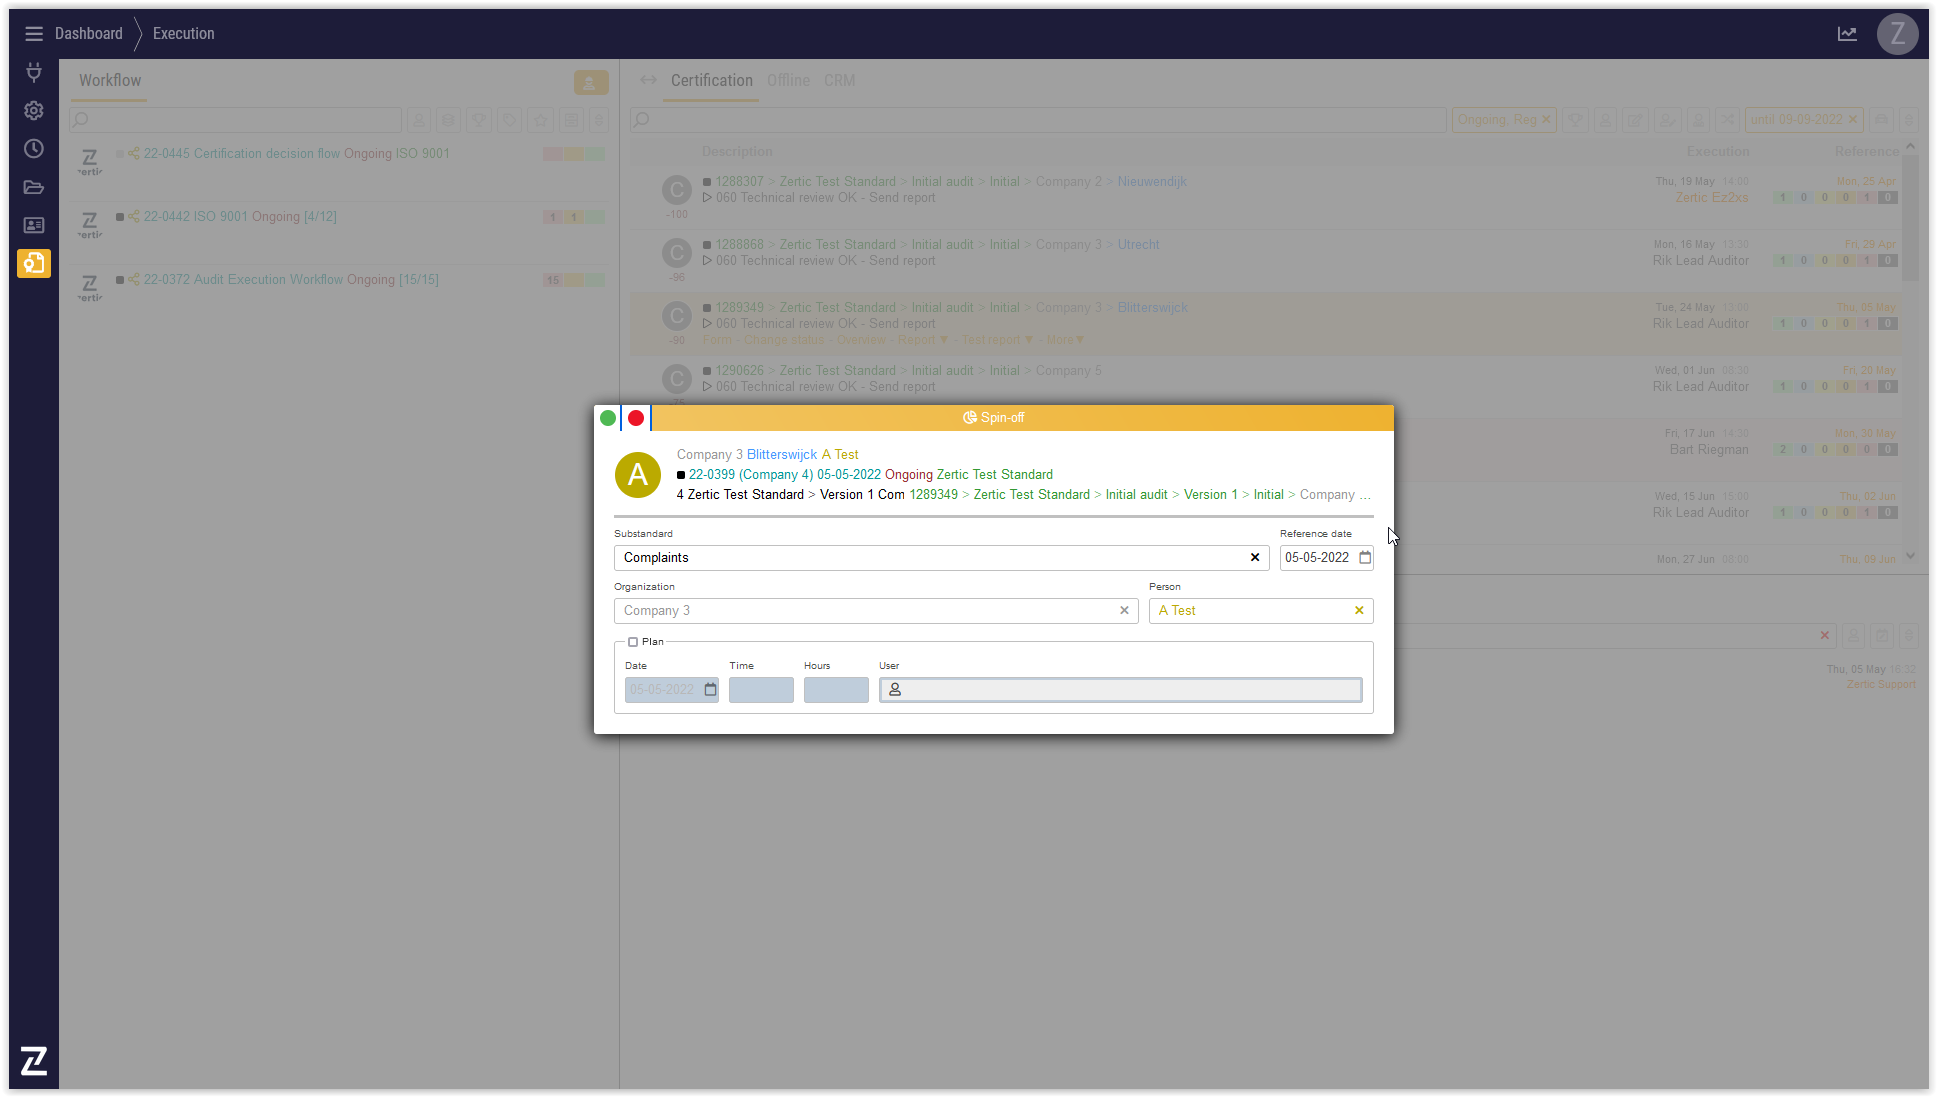Clear the Complaints substandard selection

(x=1254, y=558)
